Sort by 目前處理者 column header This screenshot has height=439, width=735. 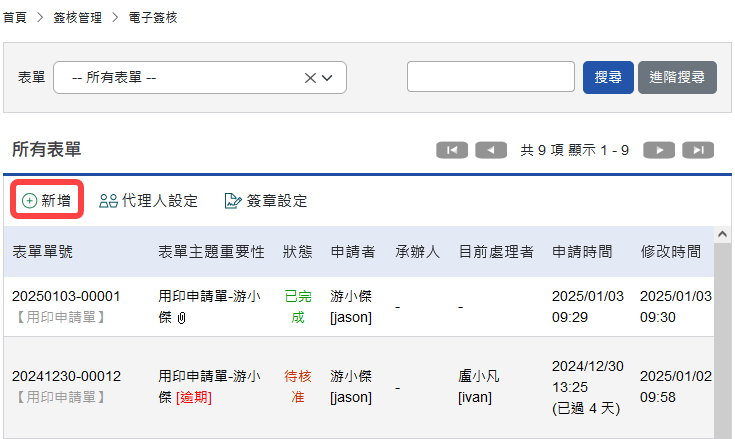[496, 252]
